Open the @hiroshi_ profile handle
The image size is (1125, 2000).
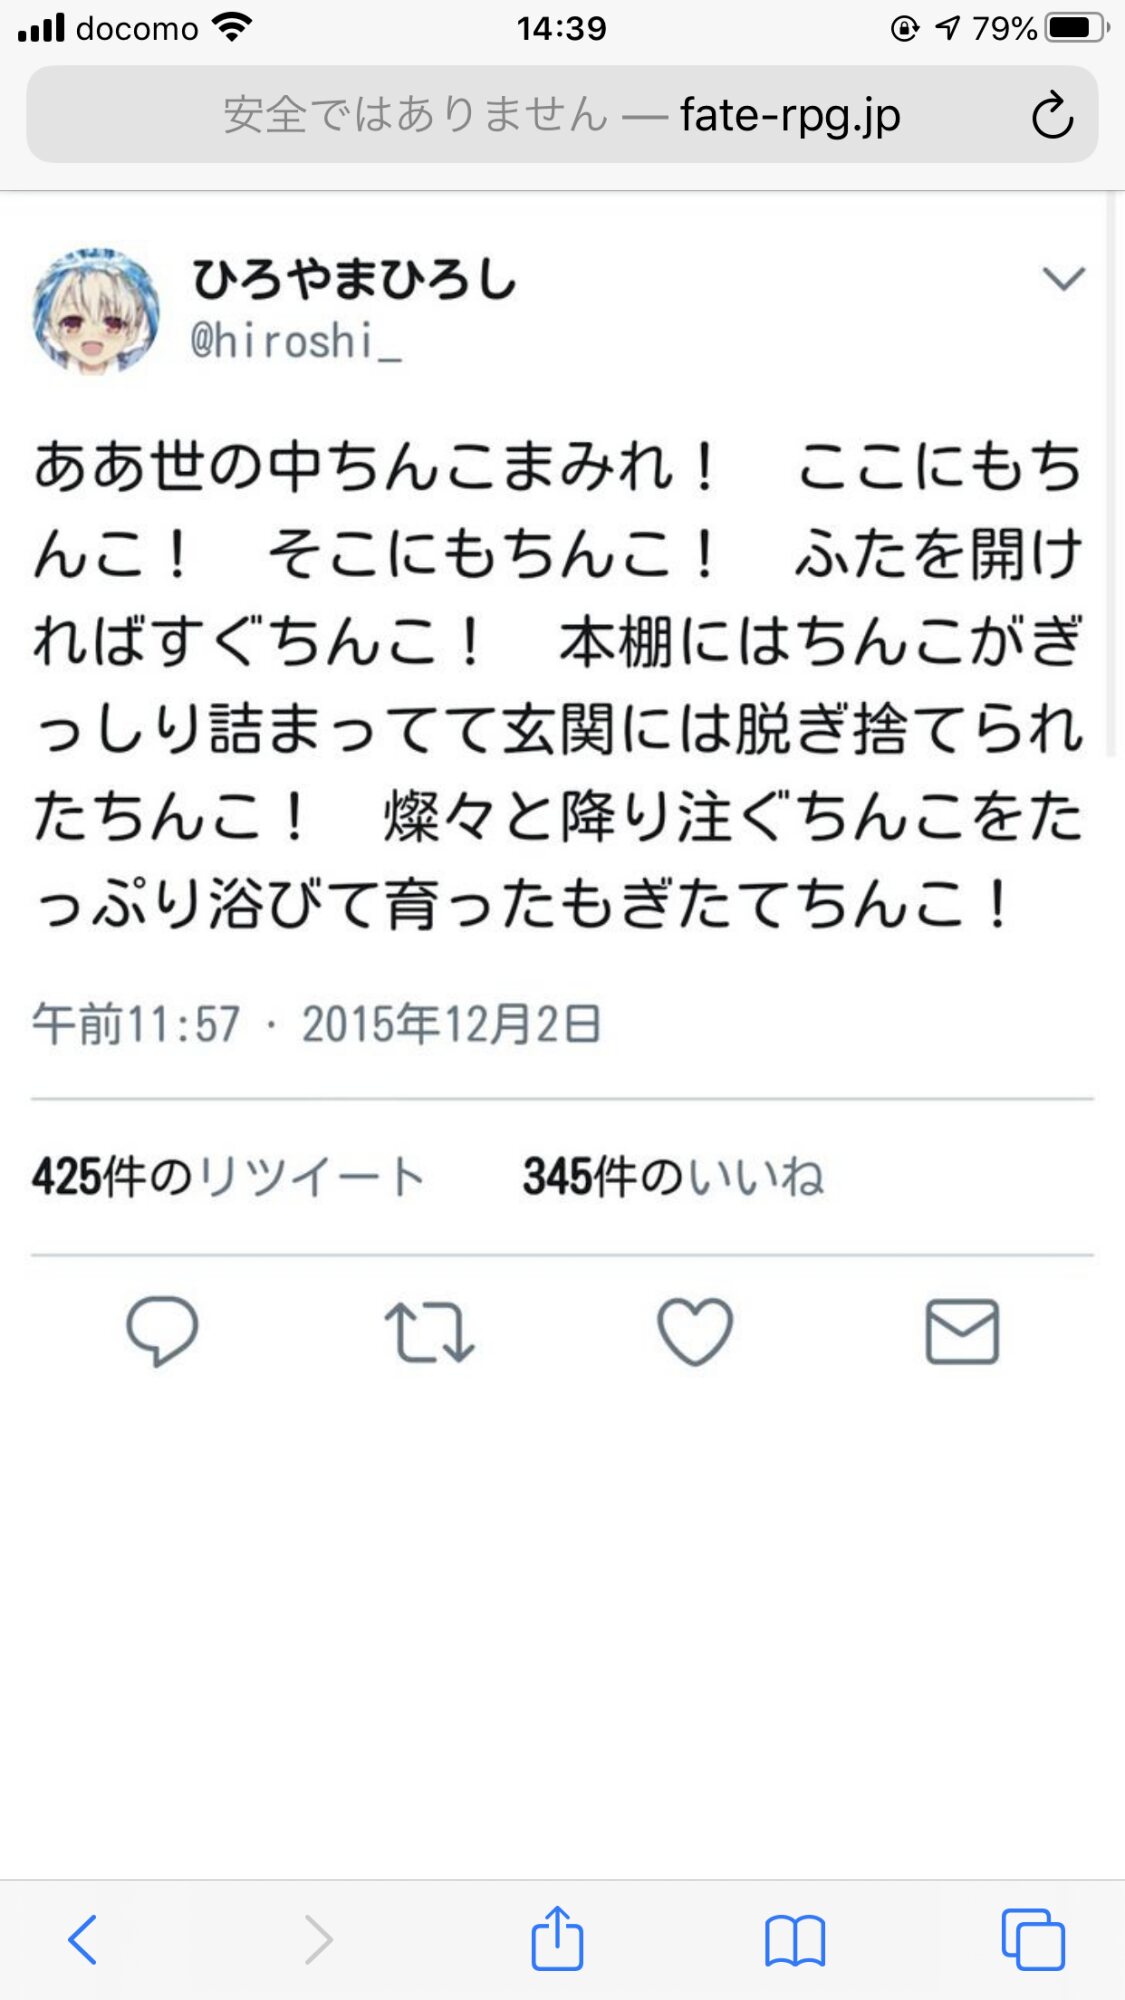coord(296,341)
